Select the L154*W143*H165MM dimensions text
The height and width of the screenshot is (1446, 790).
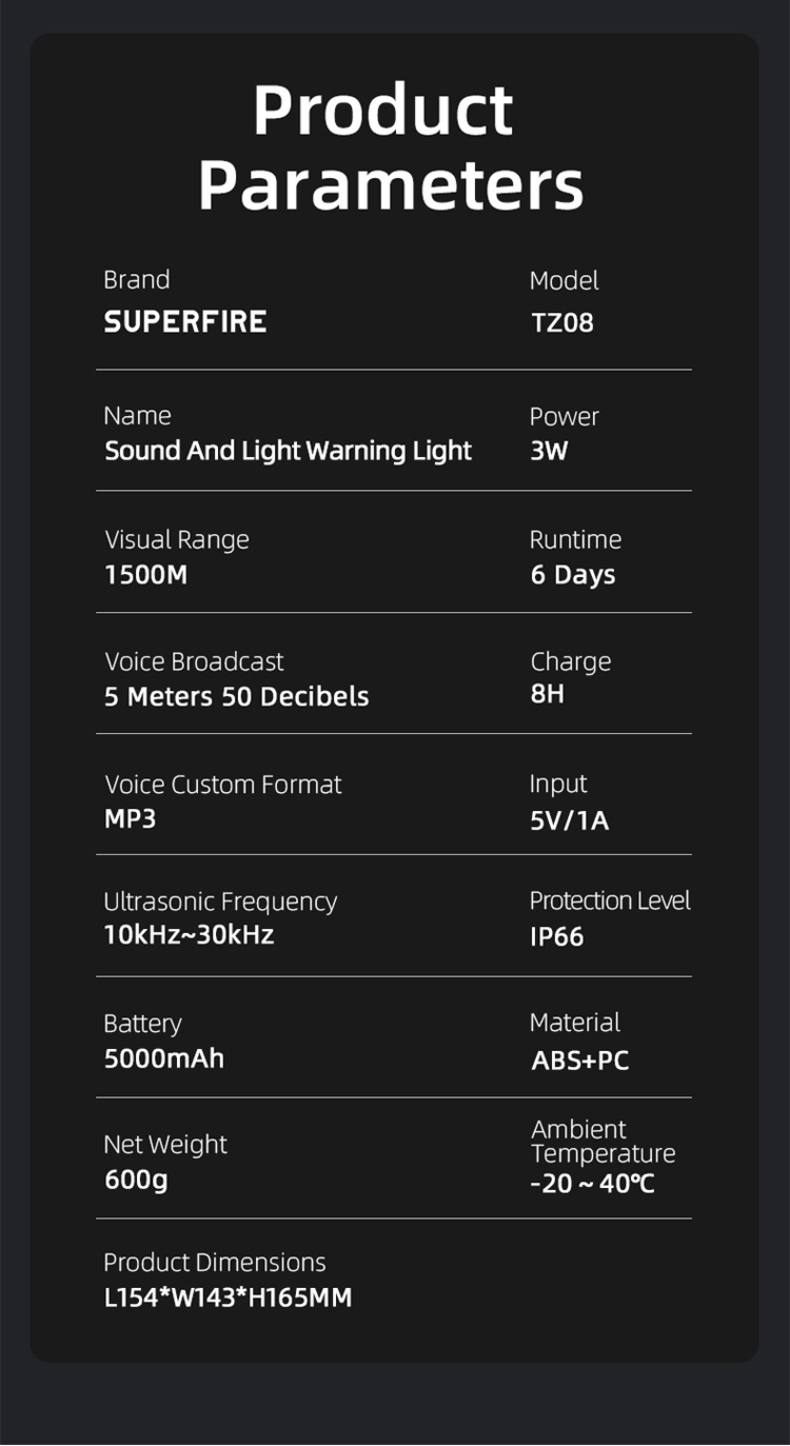tap(228, 1298)
